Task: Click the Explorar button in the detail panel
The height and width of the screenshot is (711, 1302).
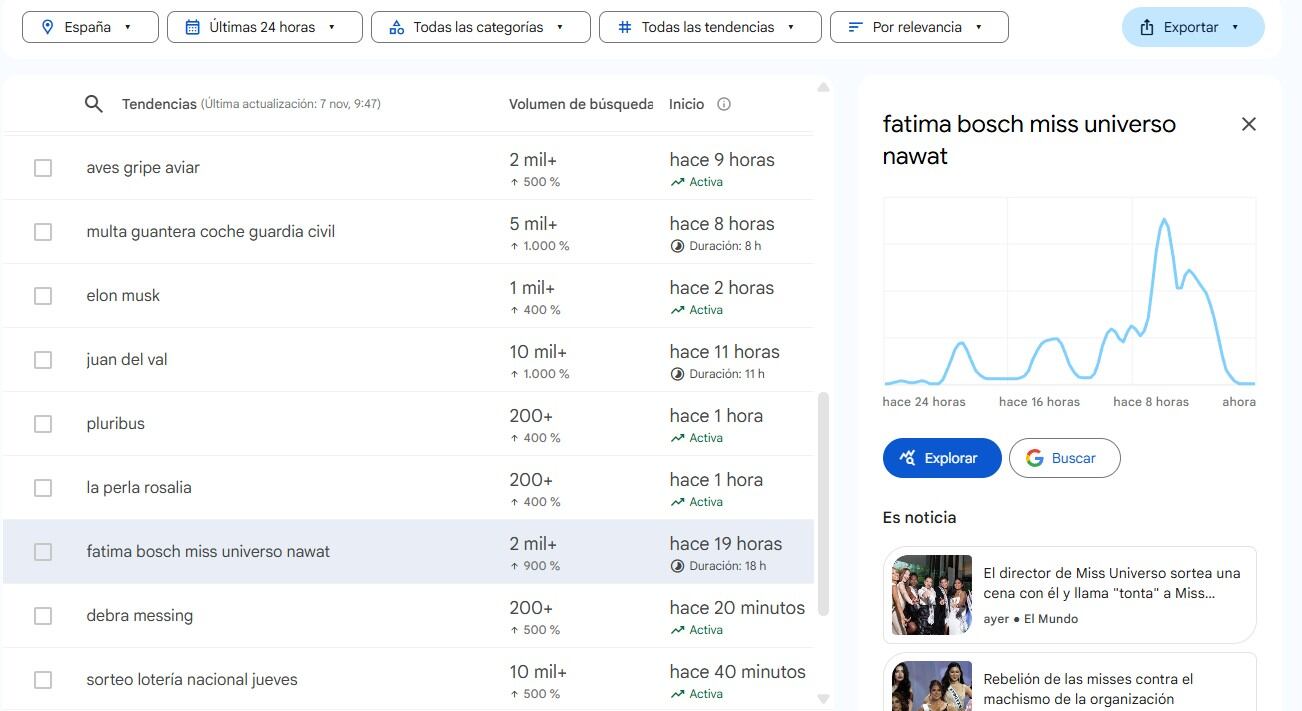Action: point(941,458)
